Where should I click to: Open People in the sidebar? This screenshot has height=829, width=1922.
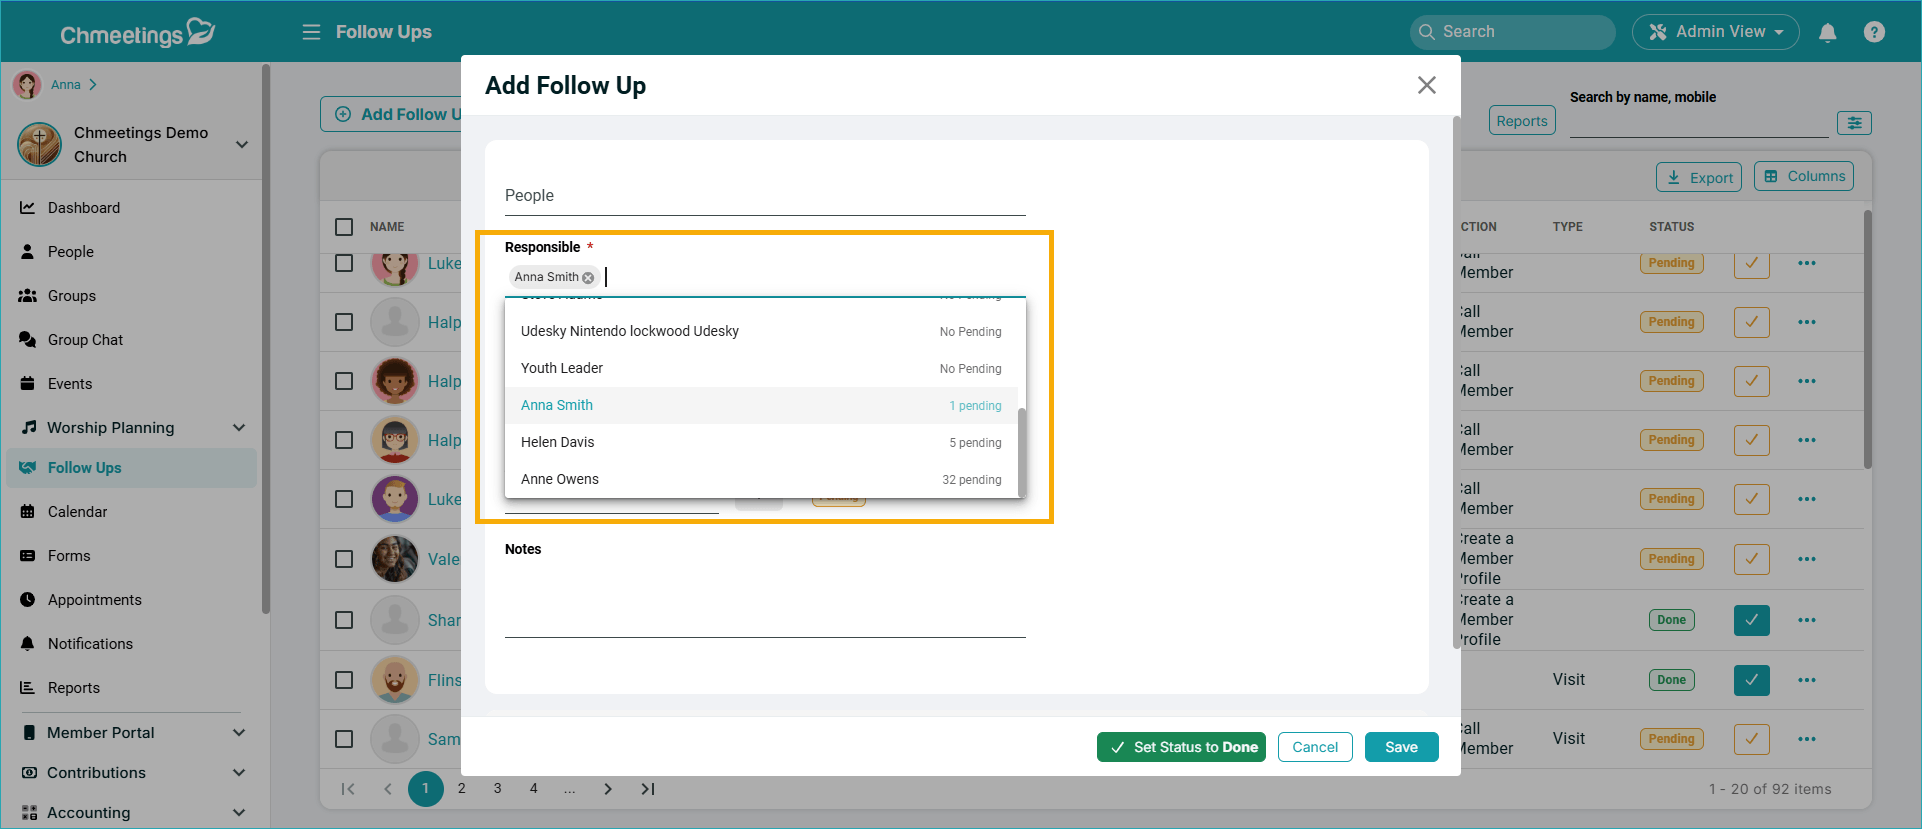pyautogui.click(x=71, y=252)
